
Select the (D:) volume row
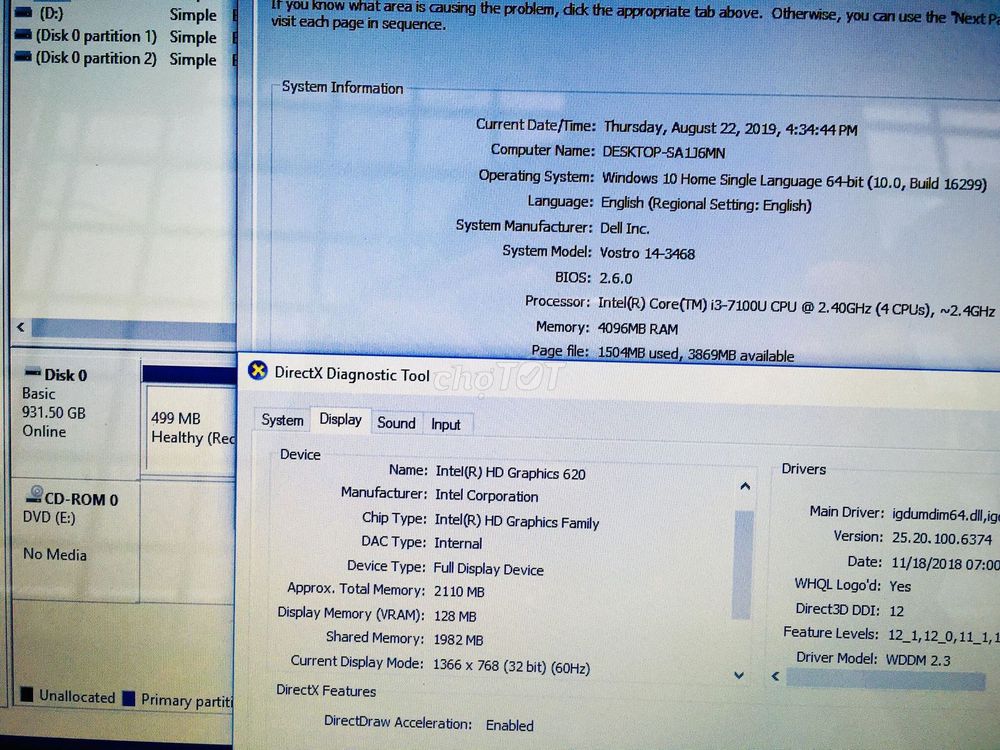pos(125,13)
